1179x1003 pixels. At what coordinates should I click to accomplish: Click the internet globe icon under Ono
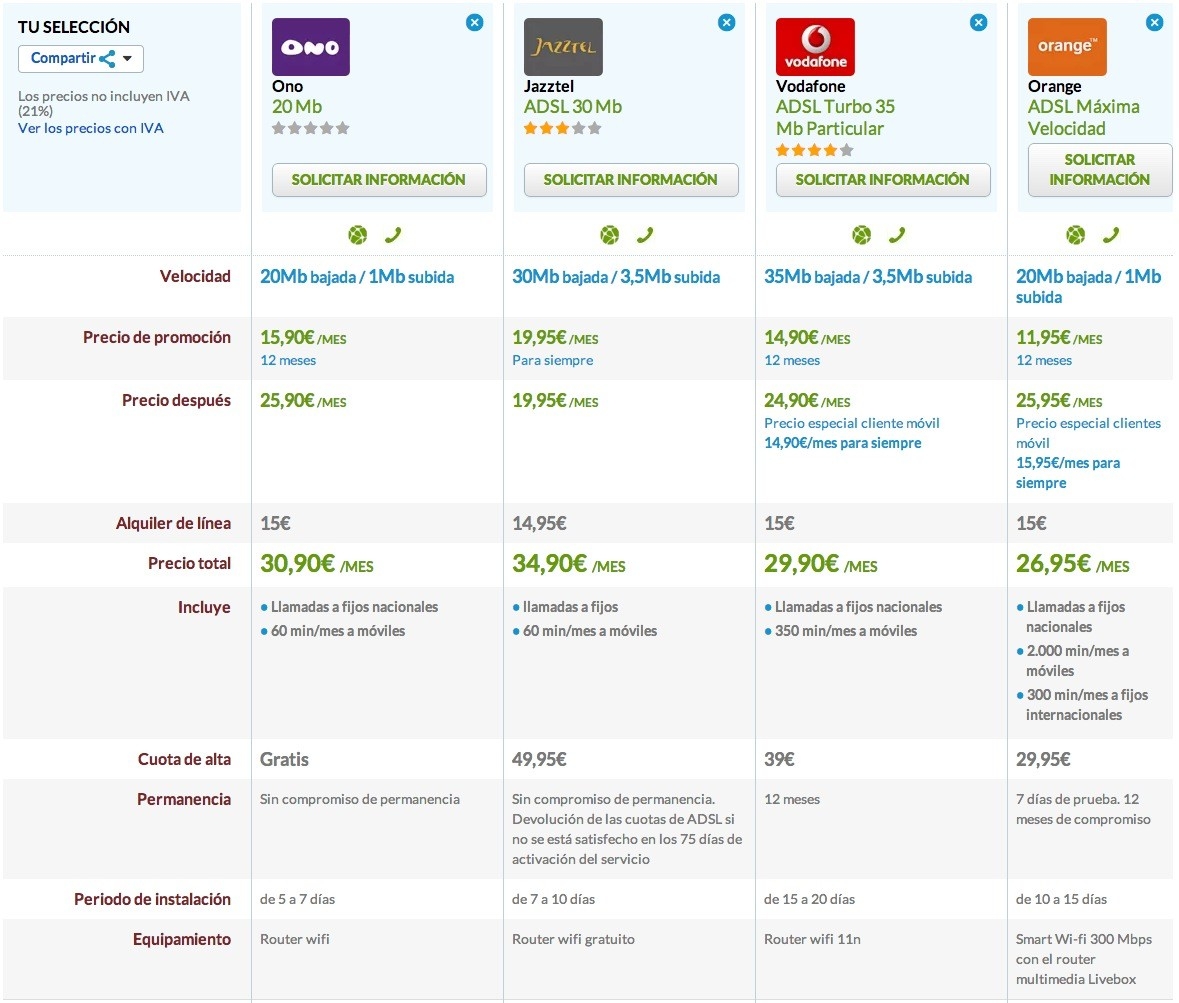tap(358, 235)
